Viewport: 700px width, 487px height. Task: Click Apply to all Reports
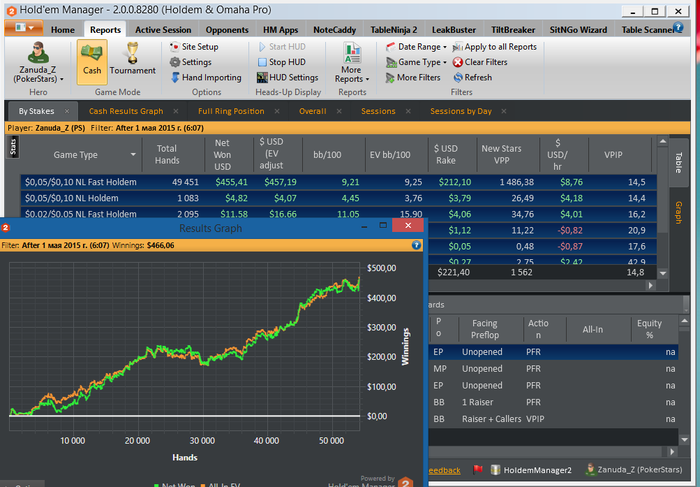[x=495, y=46]
